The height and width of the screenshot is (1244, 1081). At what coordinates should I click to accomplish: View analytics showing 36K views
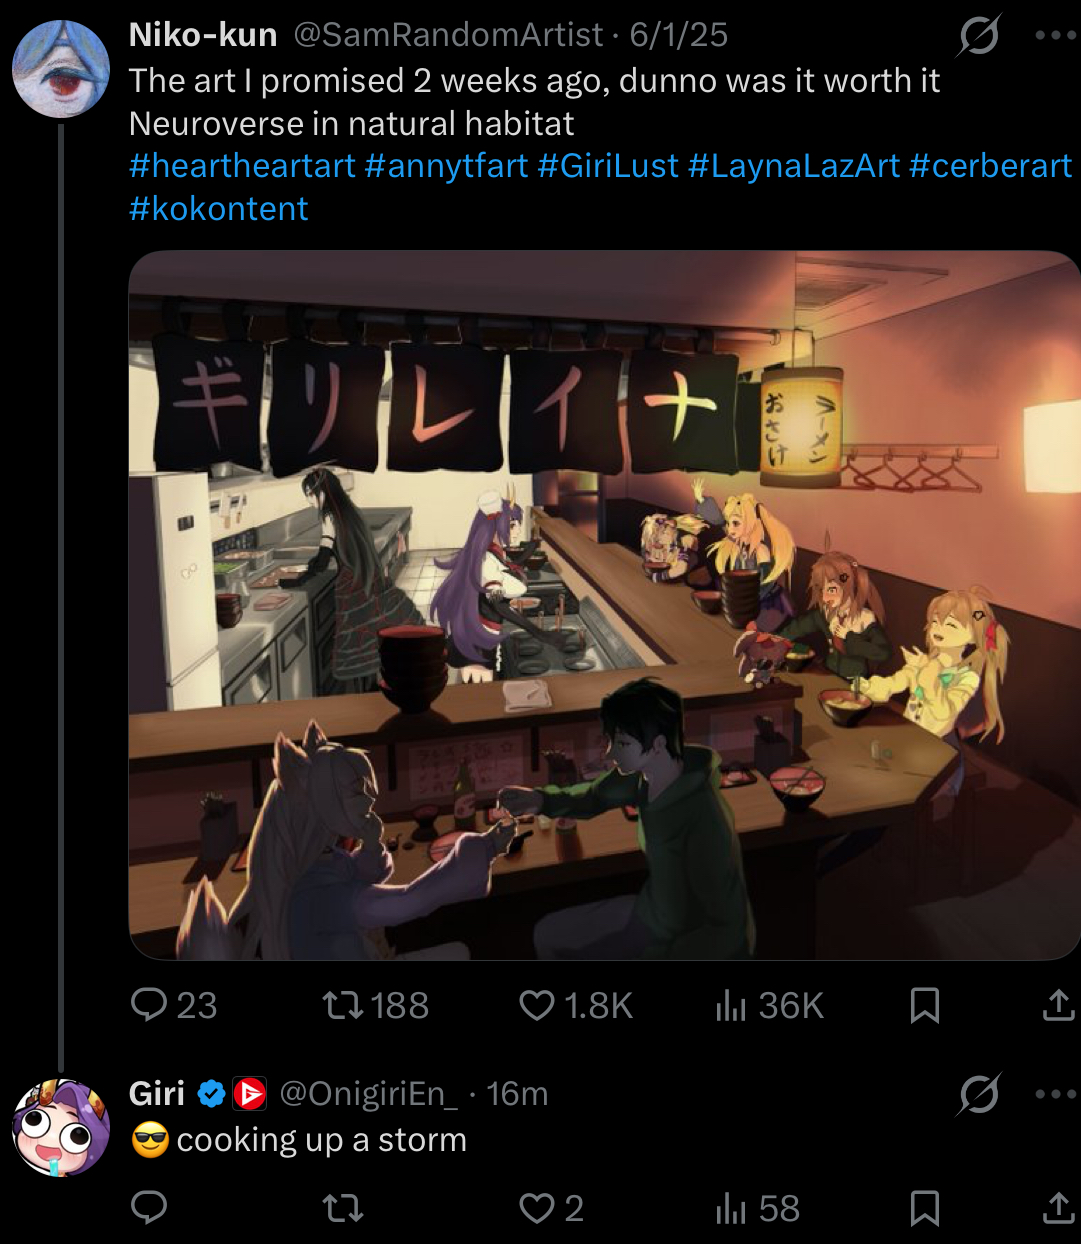coord(732,1004)
